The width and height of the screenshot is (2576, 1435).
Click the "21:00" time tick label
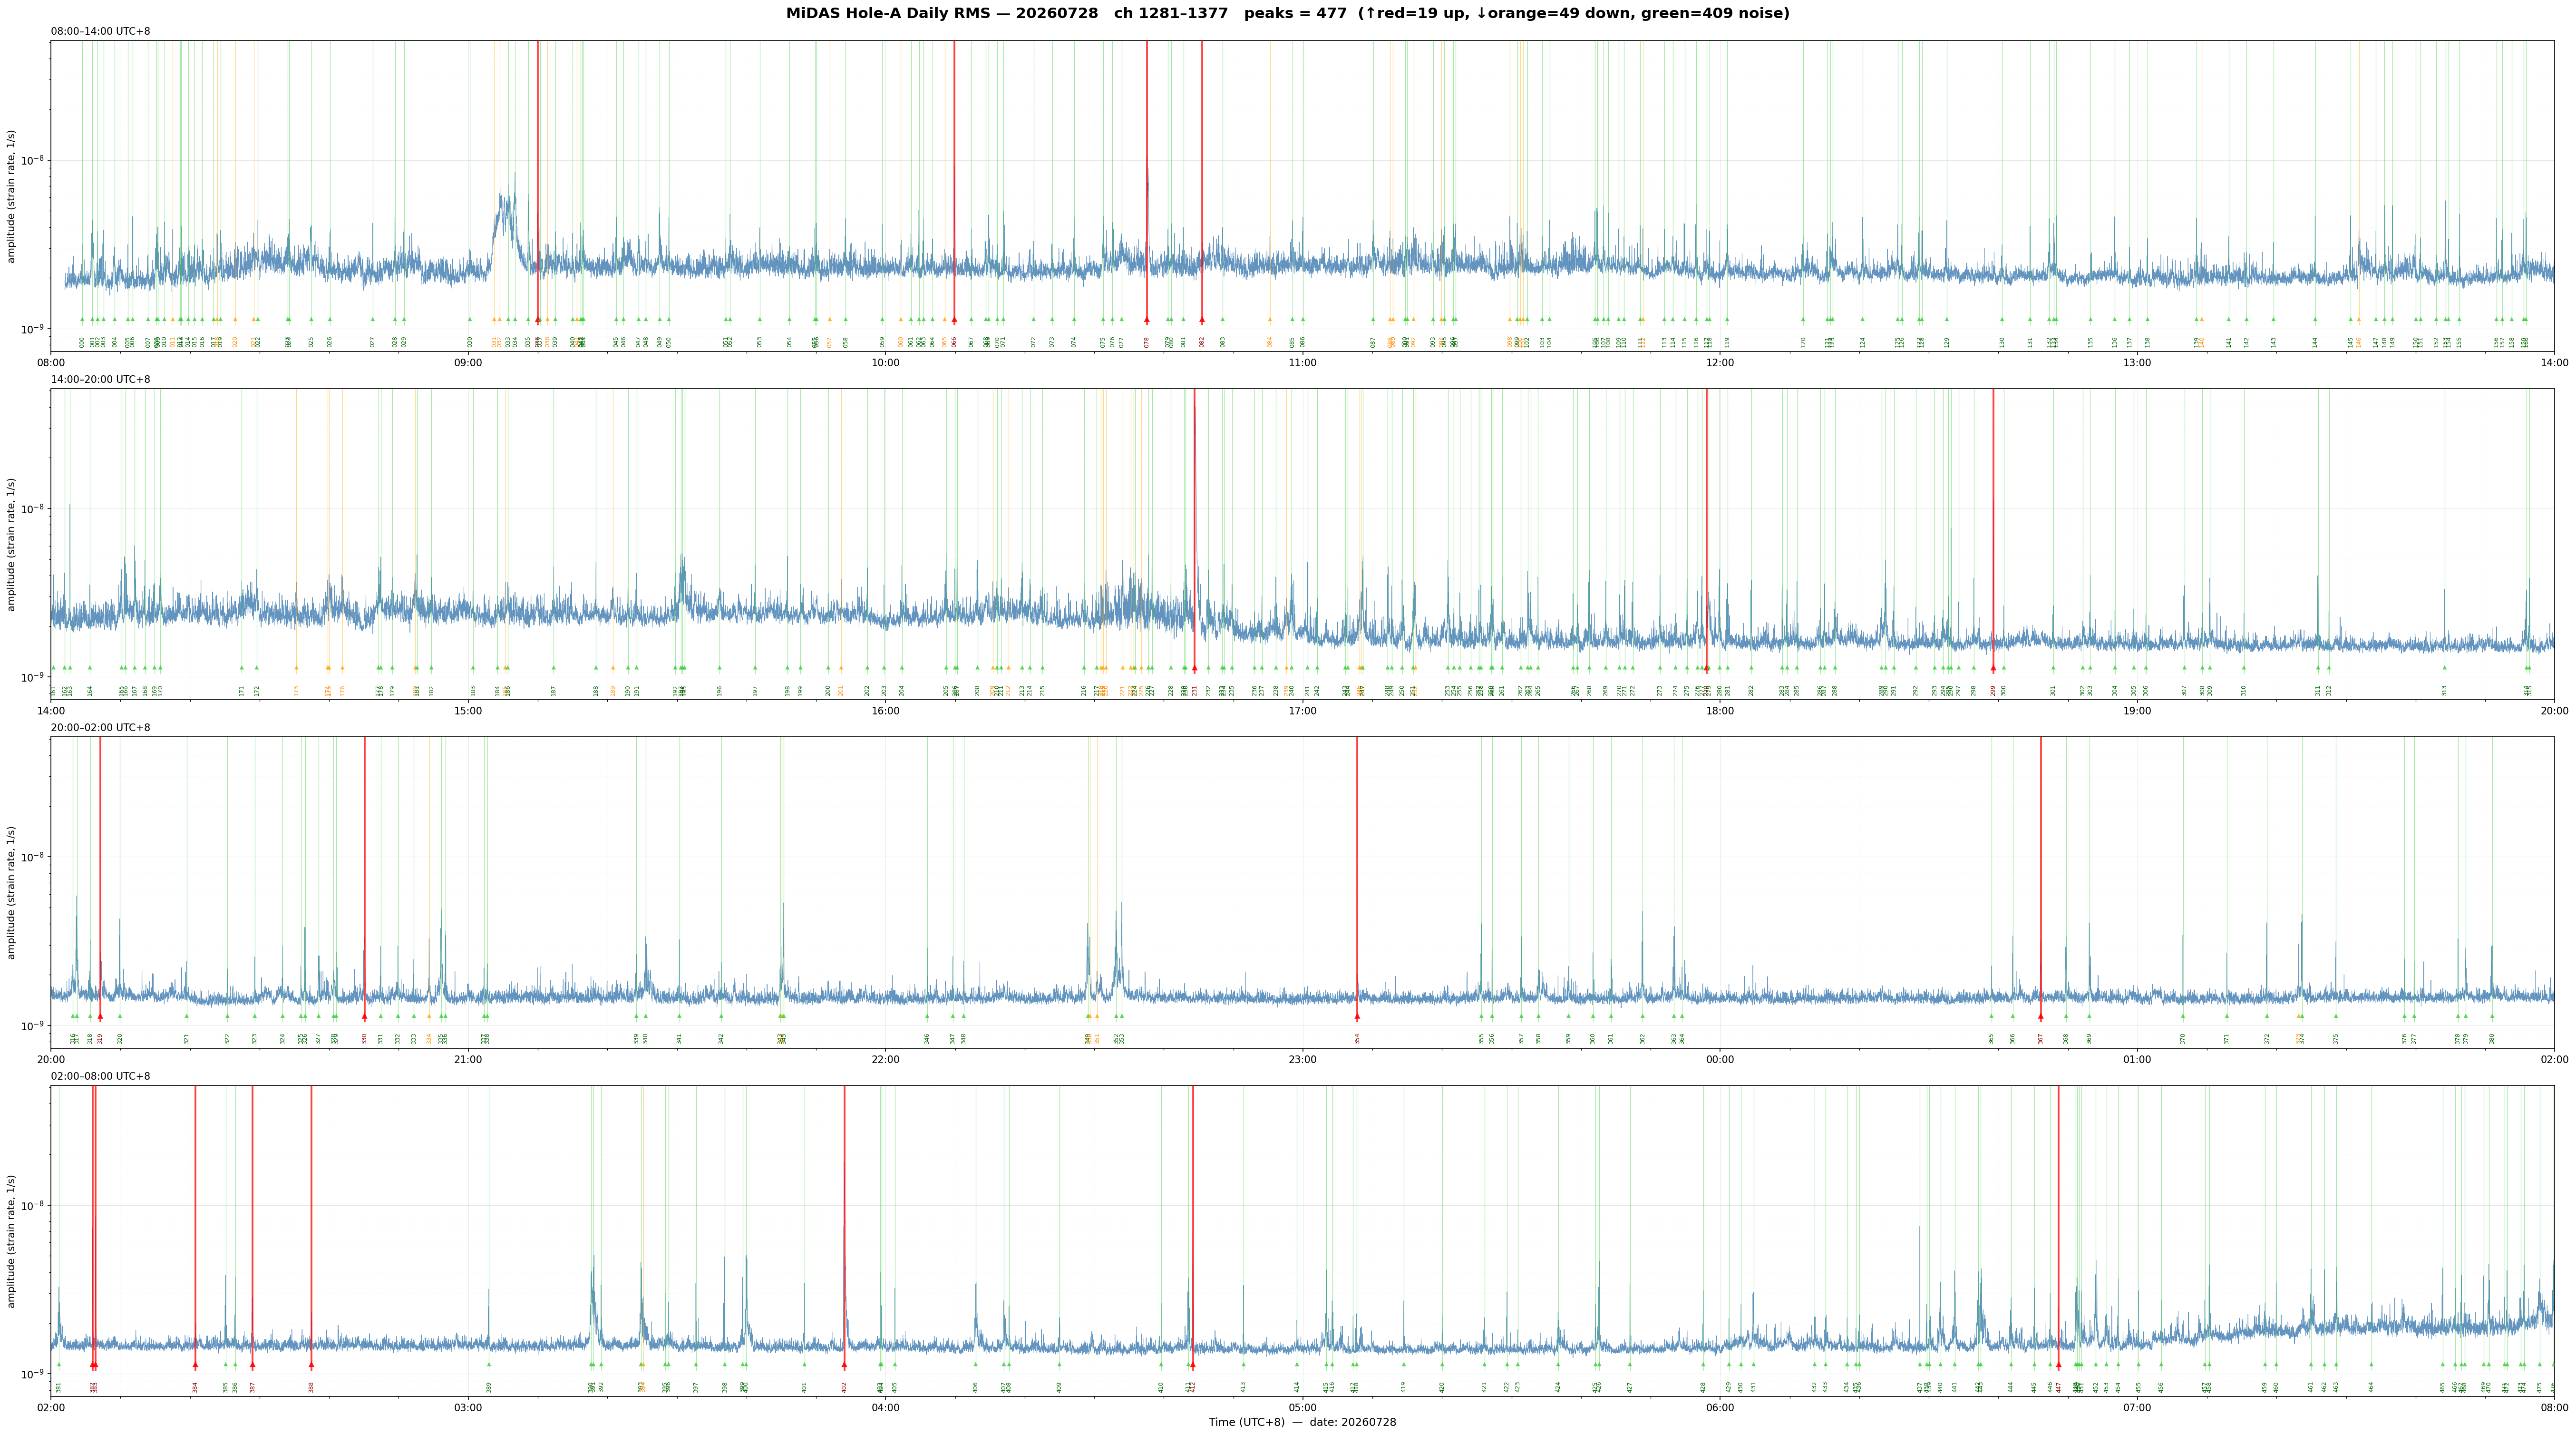click(x=468, y=1059)
